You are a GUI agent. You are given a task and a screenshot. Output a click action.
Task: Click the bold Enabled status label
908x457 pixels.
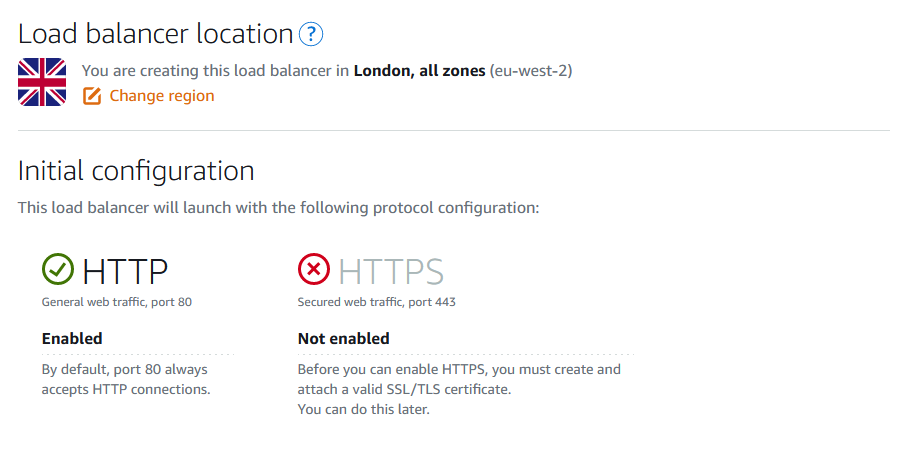pyautogui.click(x=72, y=338)
